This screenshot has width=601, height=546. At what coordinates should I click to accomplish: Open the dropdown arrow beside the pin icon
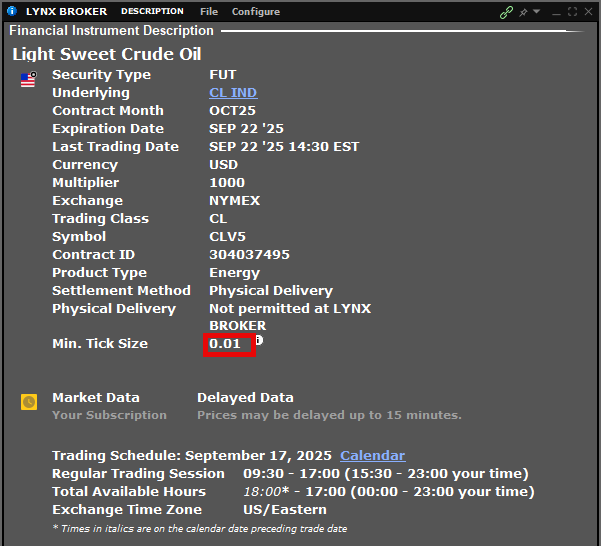pos(536,12)
